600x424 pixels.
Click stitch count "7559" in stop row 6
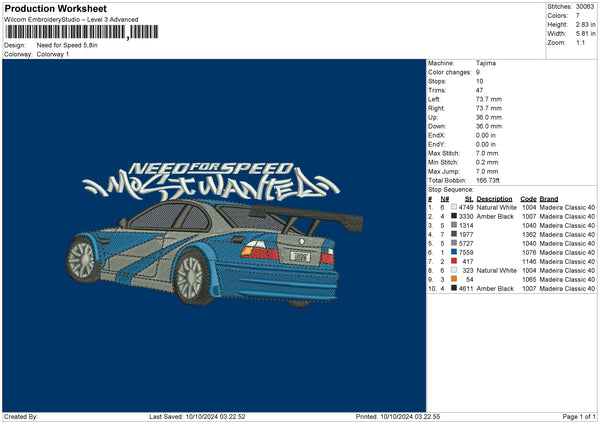pos(466,253)
